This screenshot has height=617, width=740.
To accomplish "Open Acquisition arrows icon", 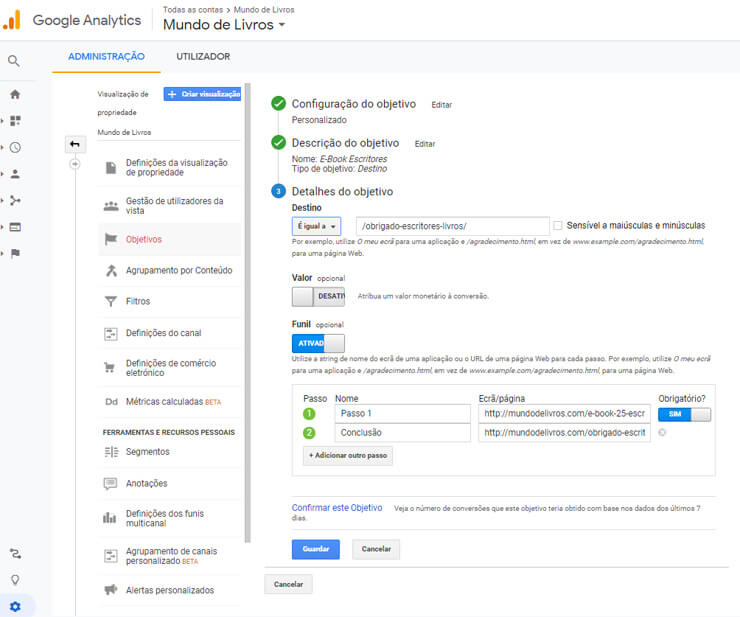I will (15, 201).
